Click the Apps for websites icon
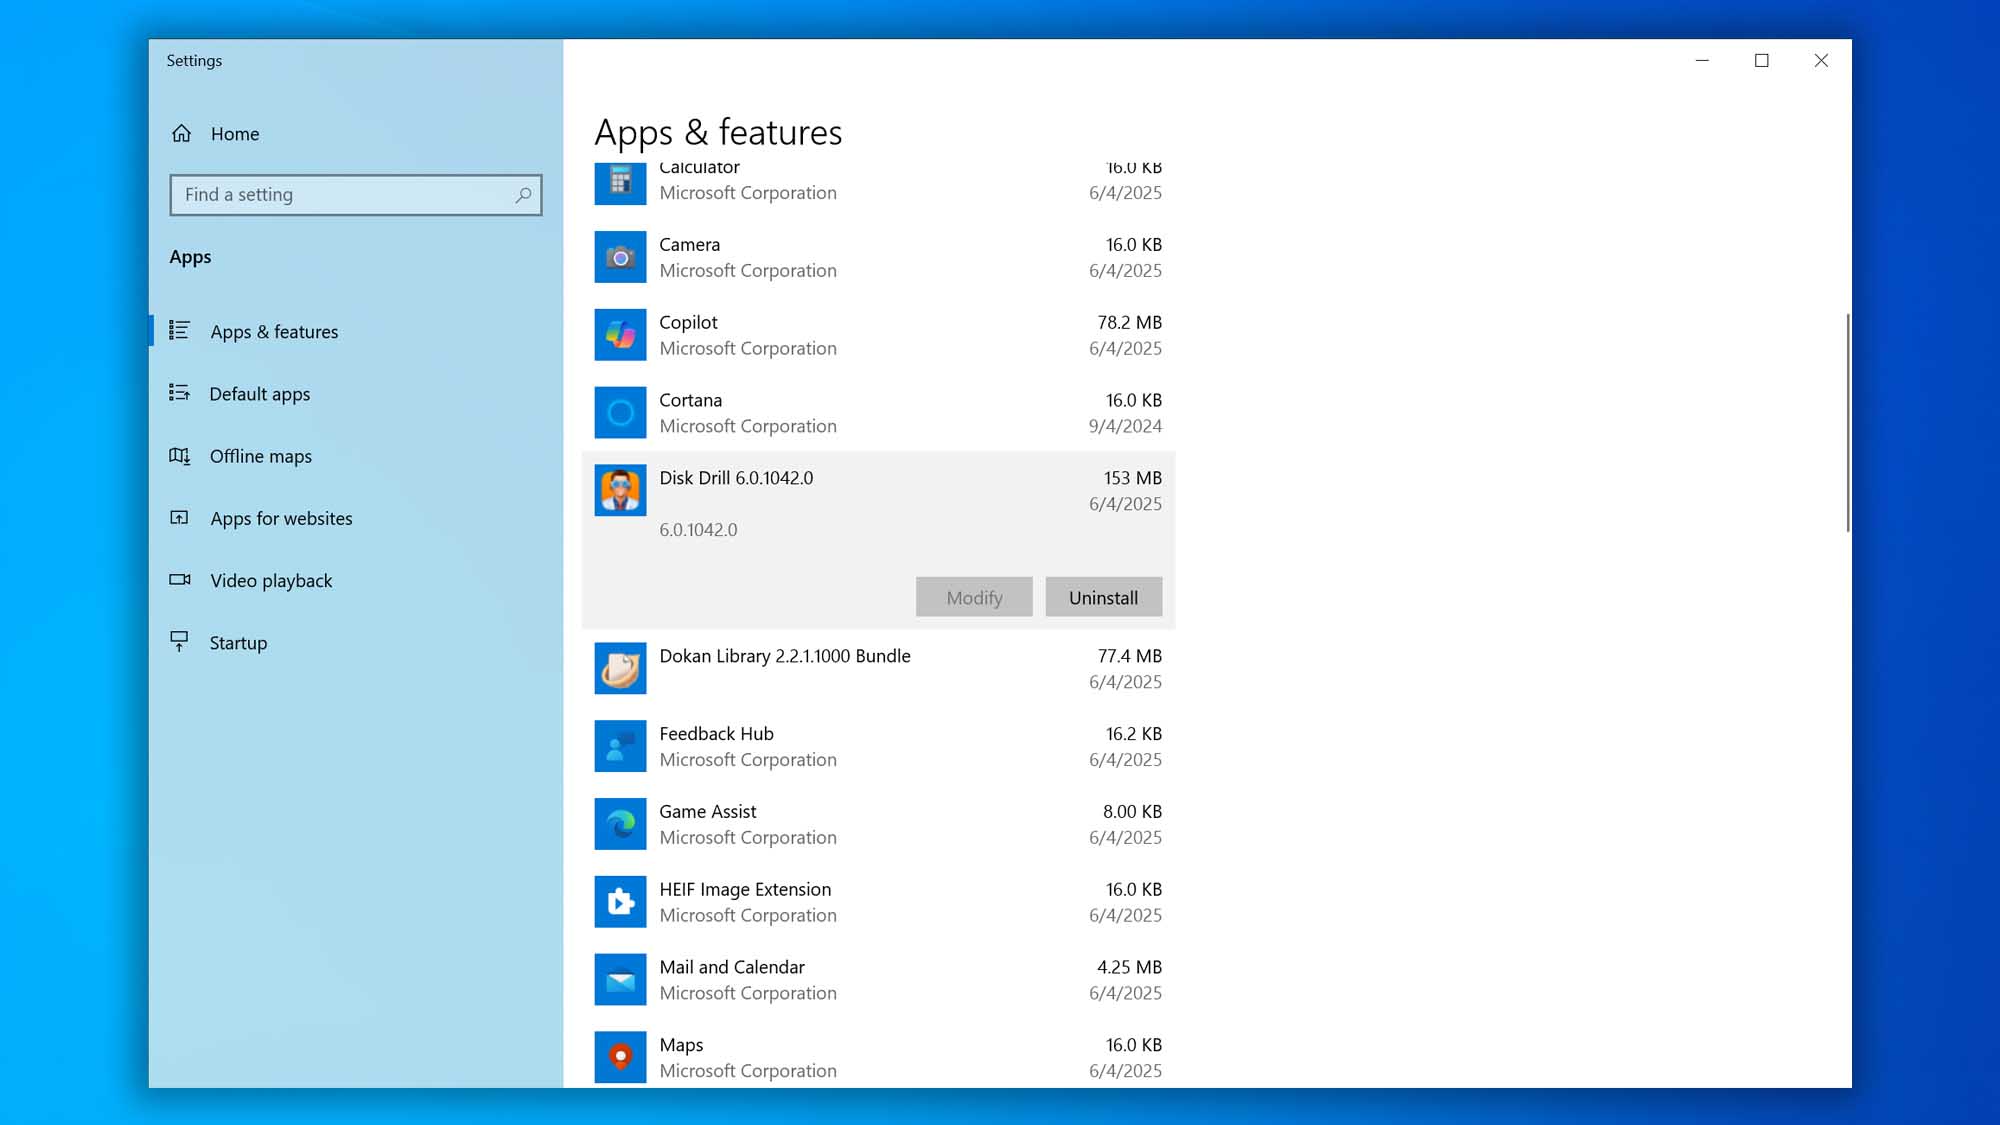 179,518
